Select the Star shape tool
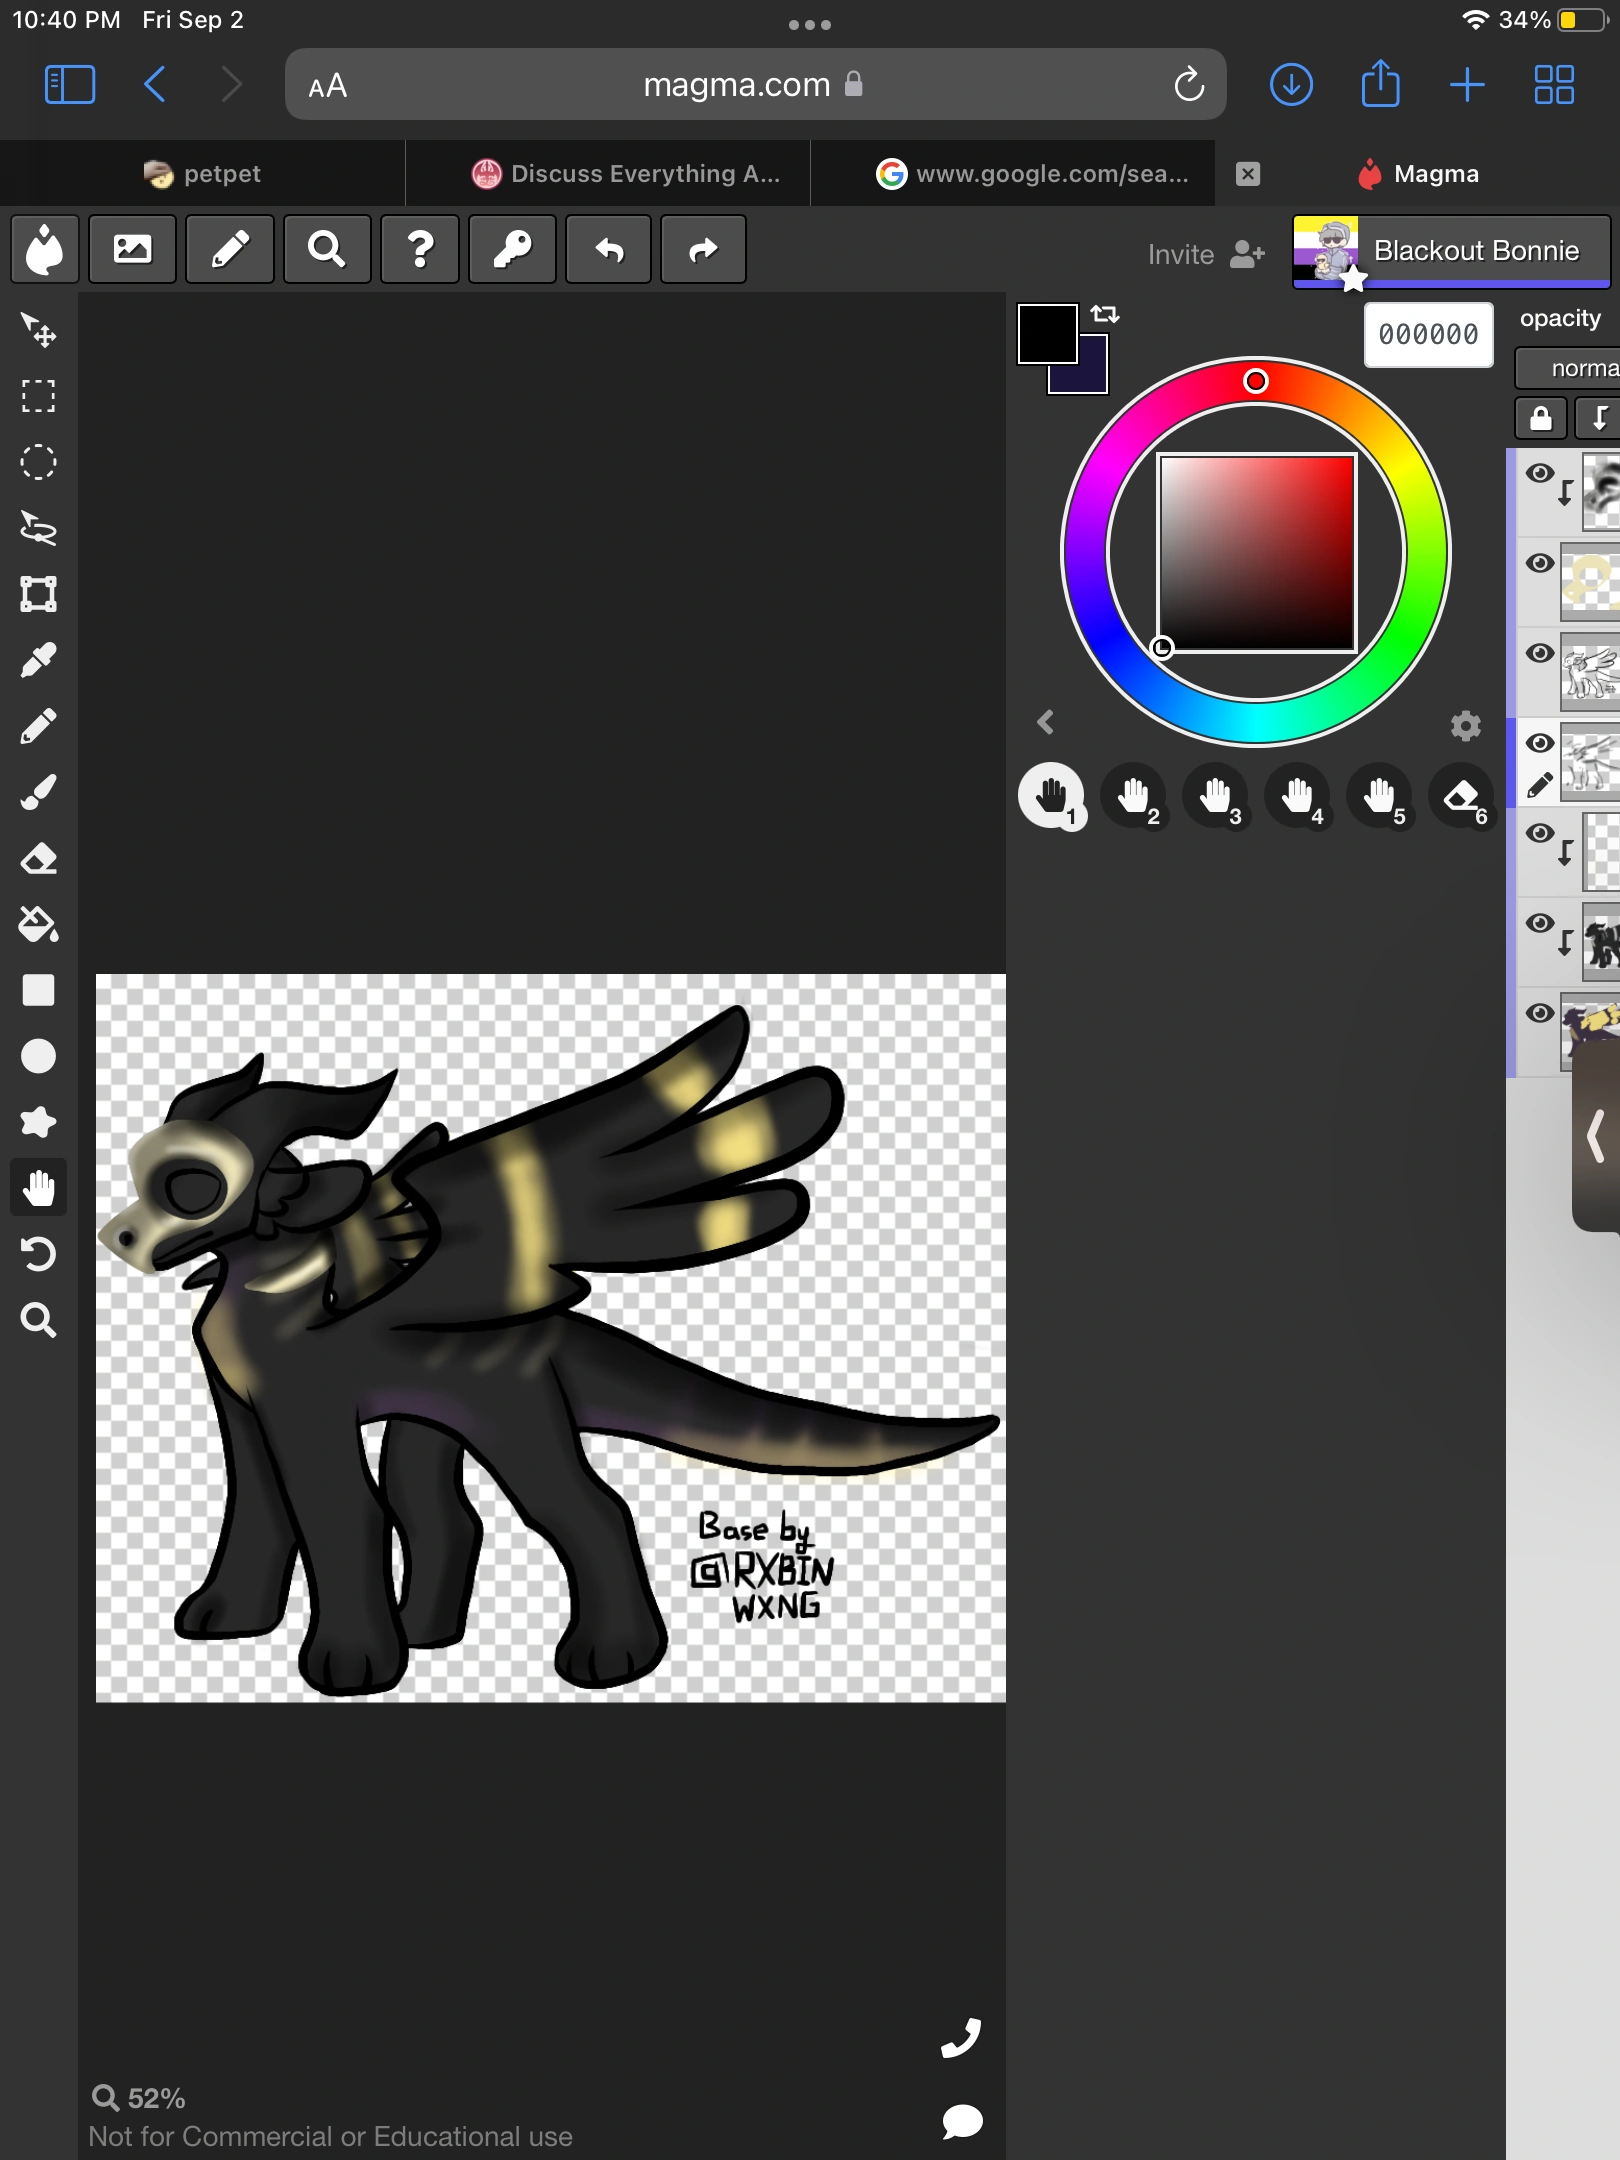Screen dimensions: 1620x2160 pyautogui.click(x=40, y=1122)
